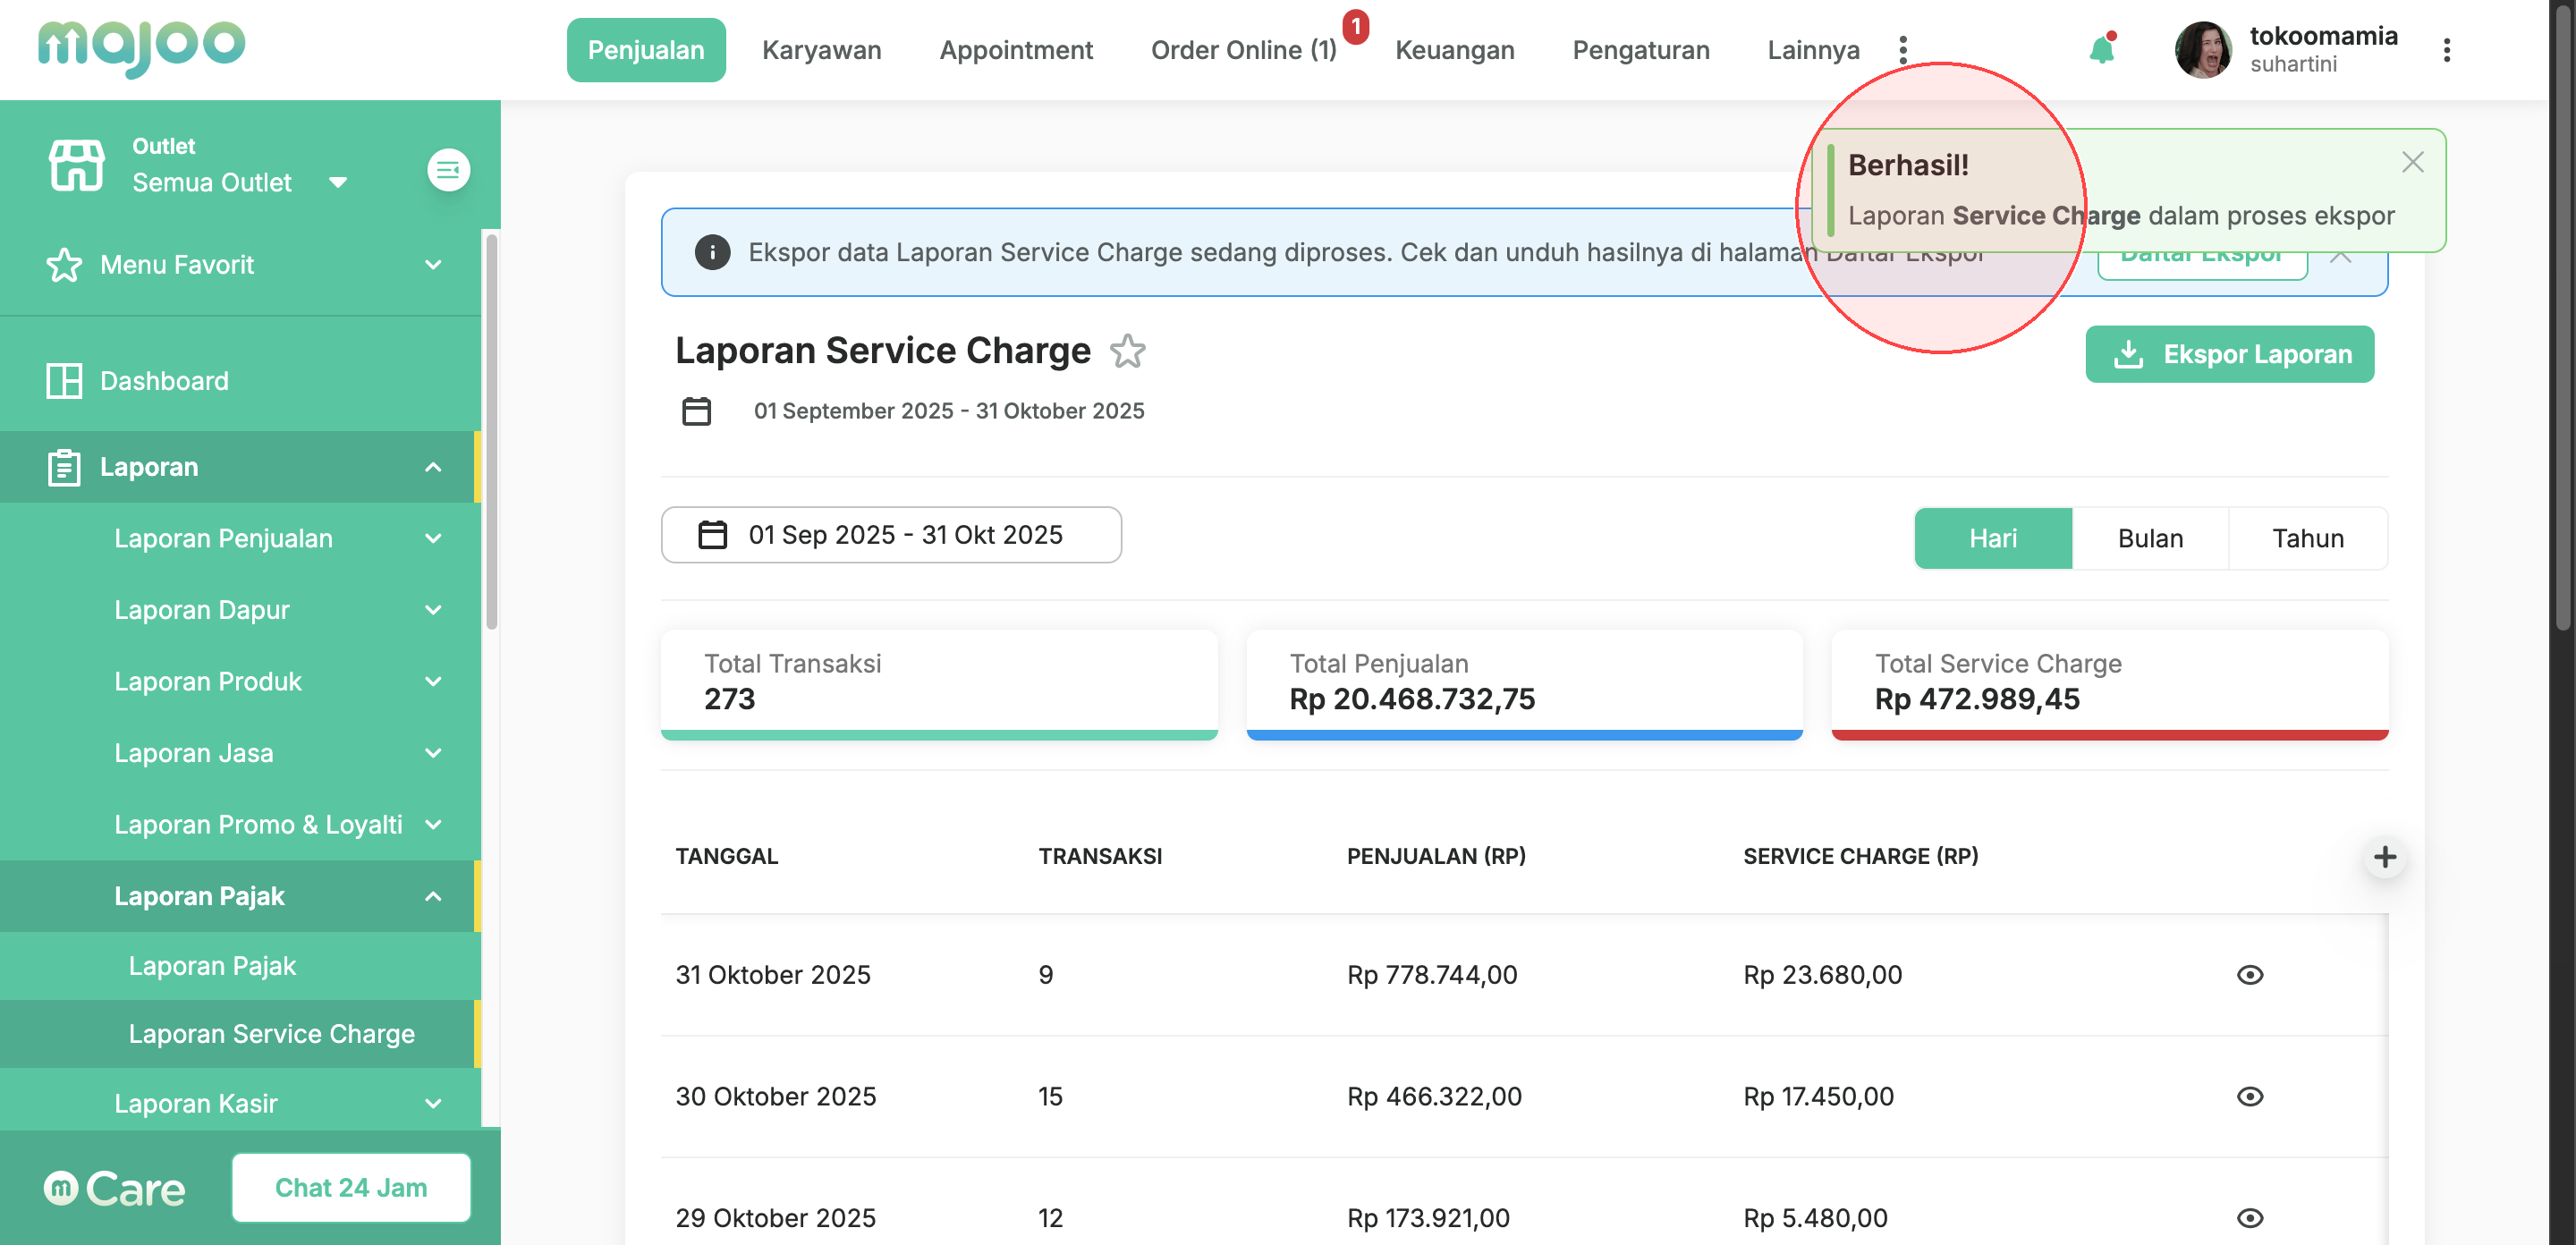View details for 30 Oktober 2025 row

click(x=2249, y=1097)
